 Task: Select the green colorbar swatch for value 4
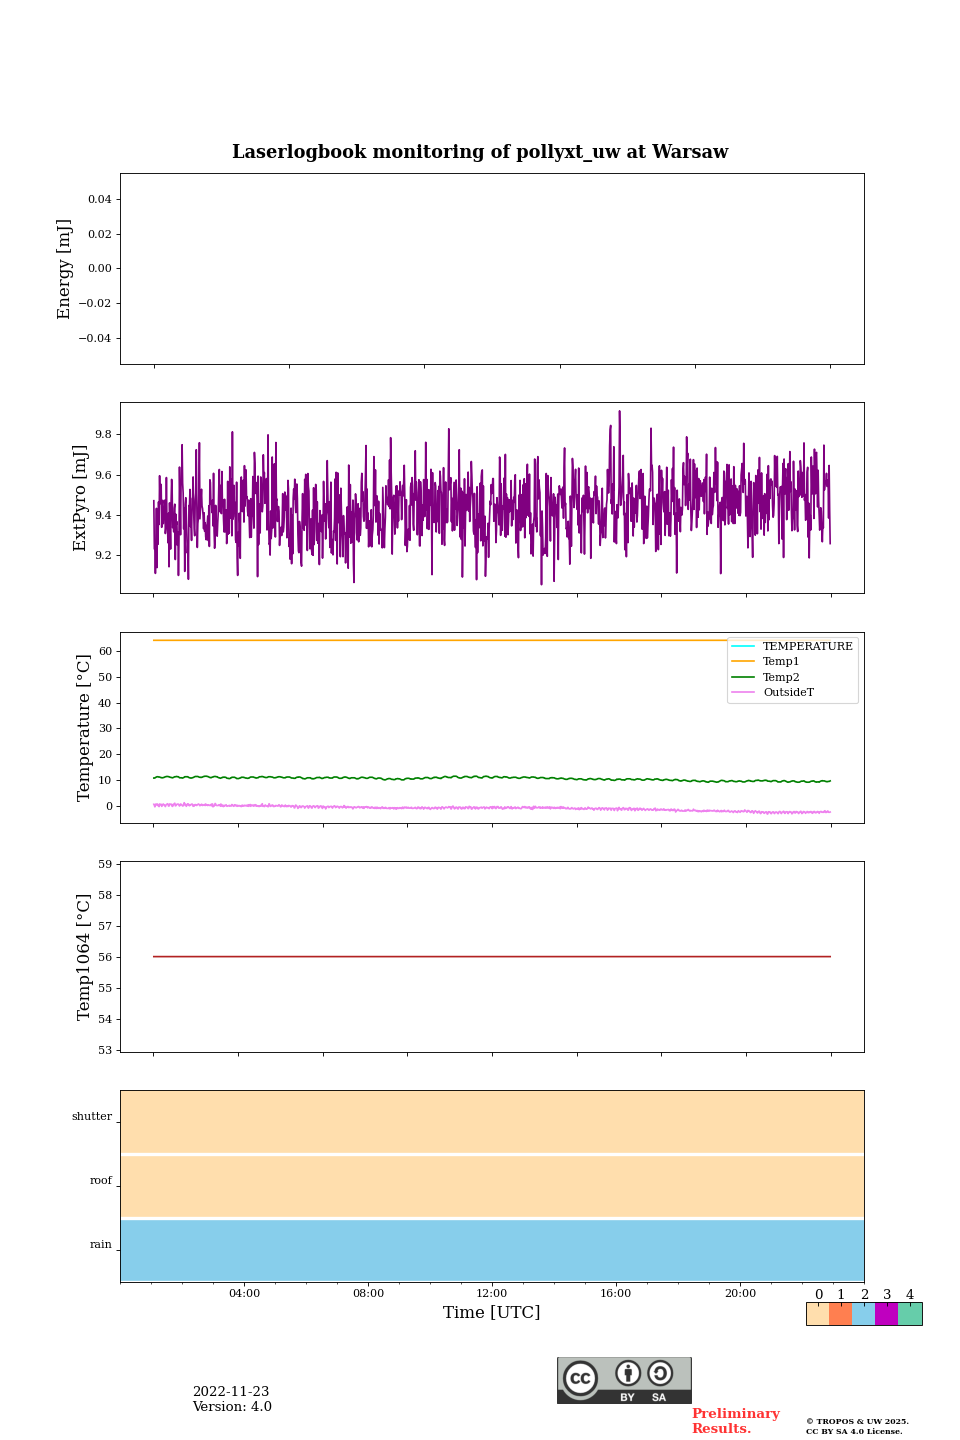point(910,1314)
